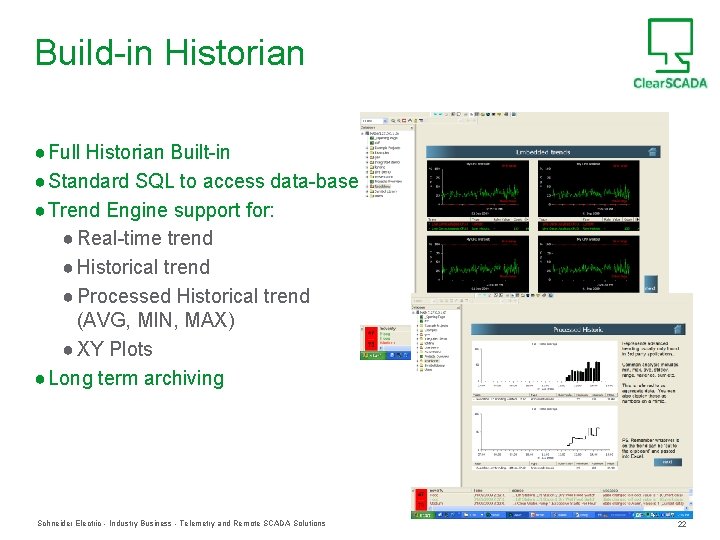This screenshot has height=540, width=720.
Task: Click 'Real-time trend' sub-bullet
Action: pyautogui.click(x=145, y=238)
